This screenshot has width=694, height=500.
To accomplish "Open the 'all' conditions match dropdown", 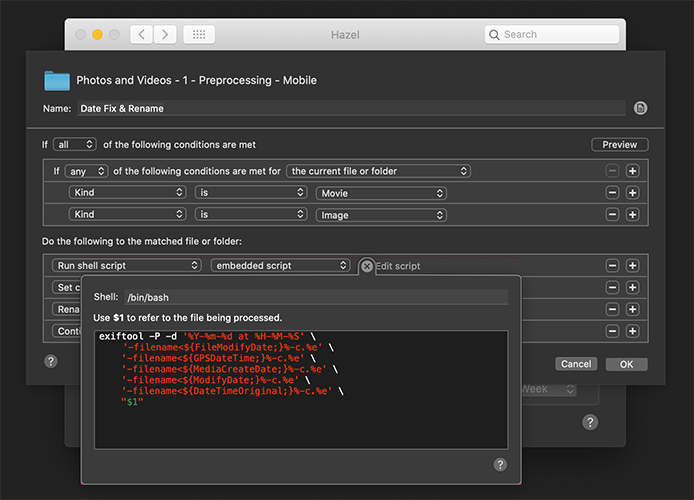I will point(75,145).
